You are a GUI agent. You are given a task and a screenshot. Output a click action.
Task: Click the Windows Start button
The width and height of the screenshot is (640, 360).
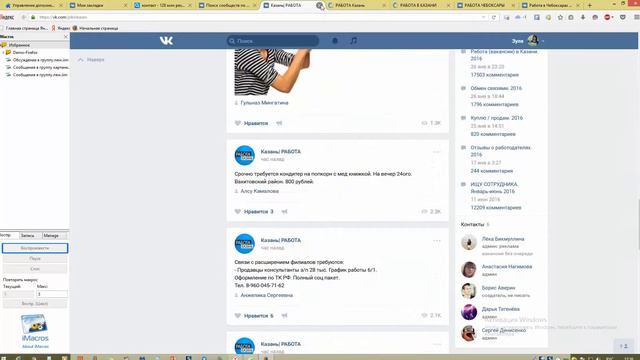tap(4, 358)
